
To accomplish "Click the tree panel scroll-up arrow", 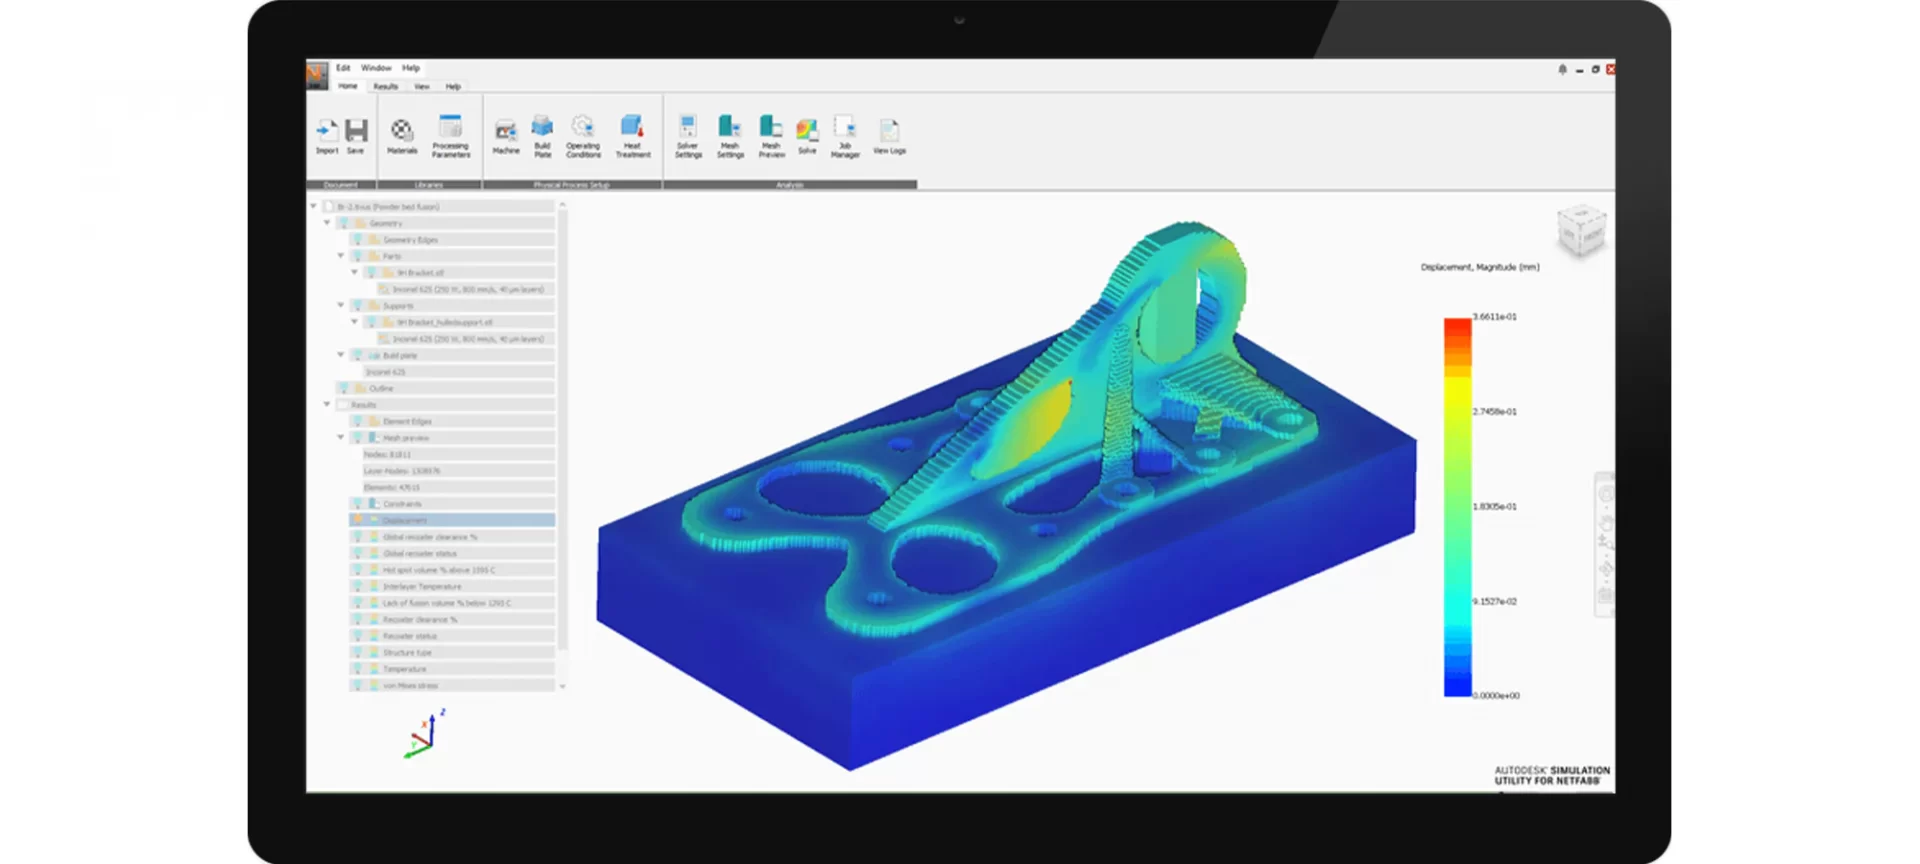I will (562, 205).
